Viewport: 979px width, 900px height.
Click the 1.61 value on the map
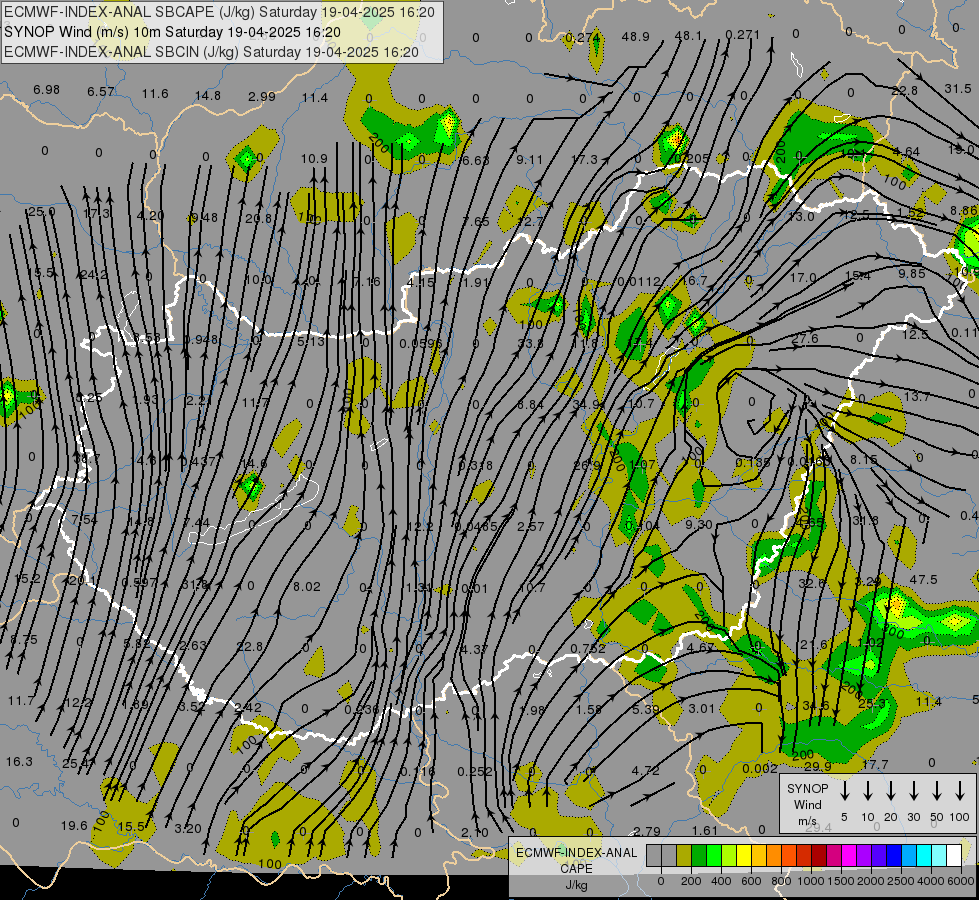(x=705, y=830)
